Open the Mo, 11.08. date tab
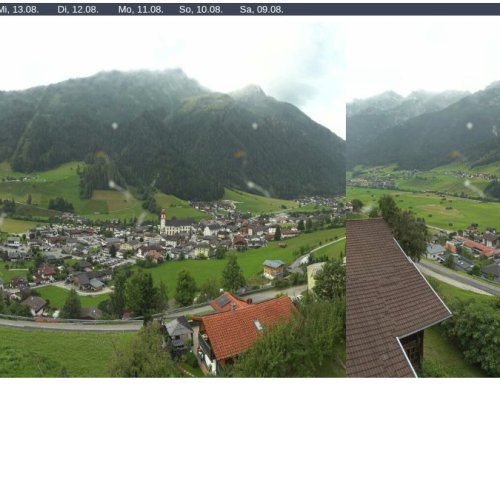 point(141,10)
